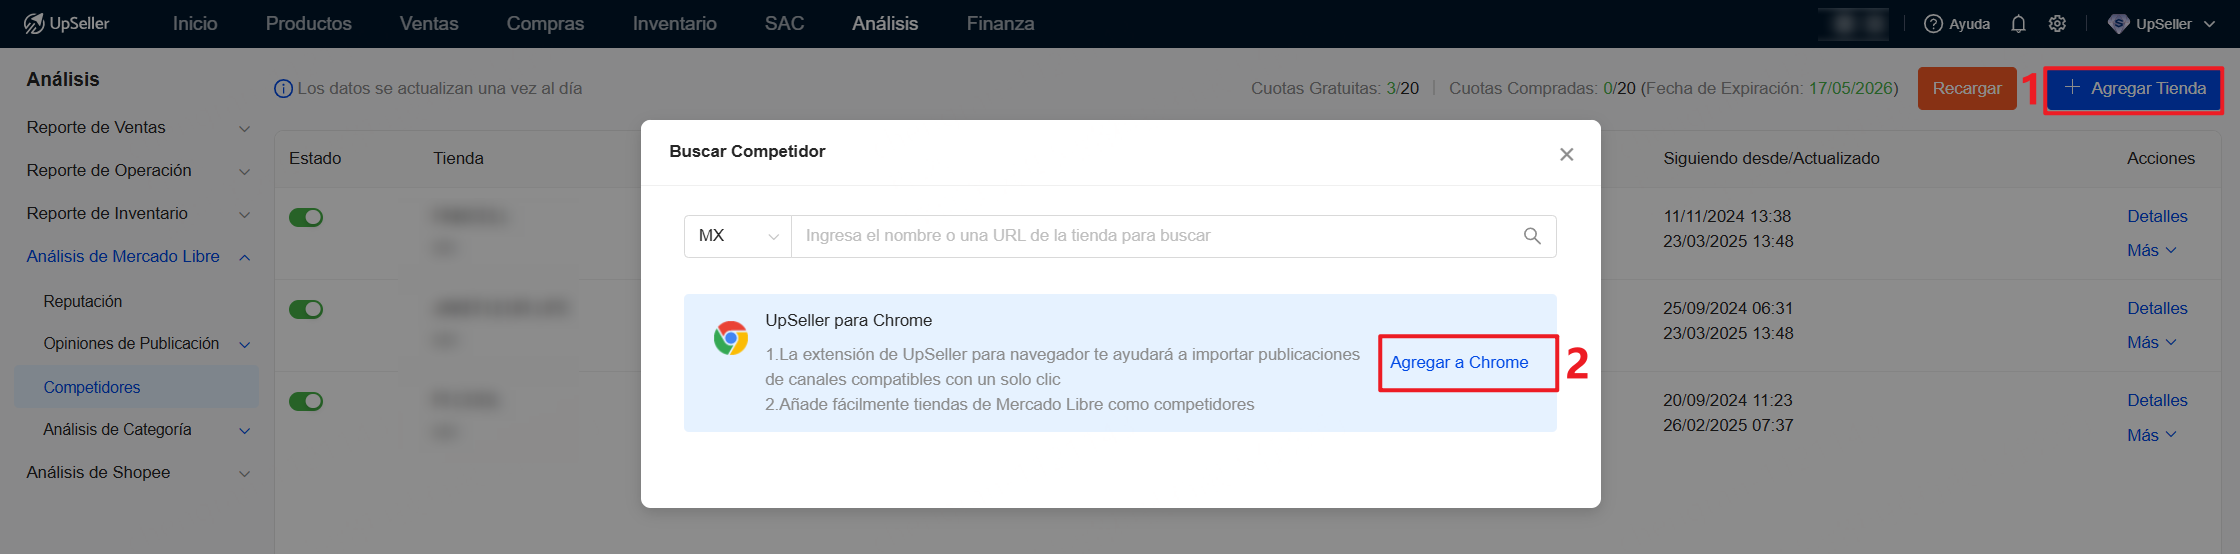Image resolution: width=2240 pixels, height=554 pixels.
Task: Open Productos menu
Action: (309, 23)
